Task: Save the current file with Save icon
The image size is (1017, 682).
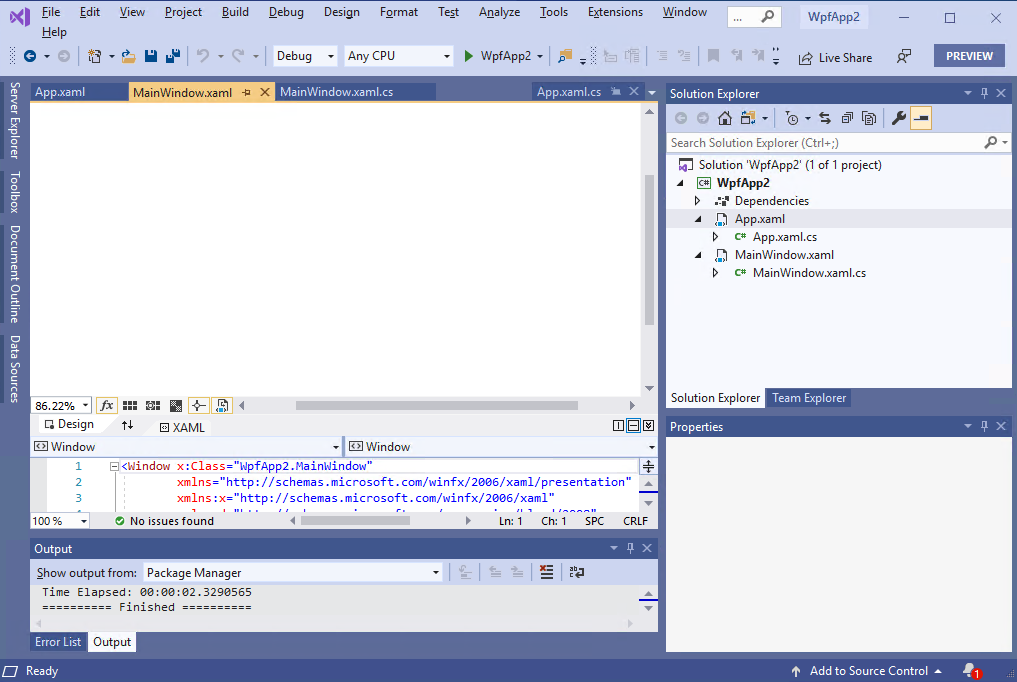Action: [150, 56]
